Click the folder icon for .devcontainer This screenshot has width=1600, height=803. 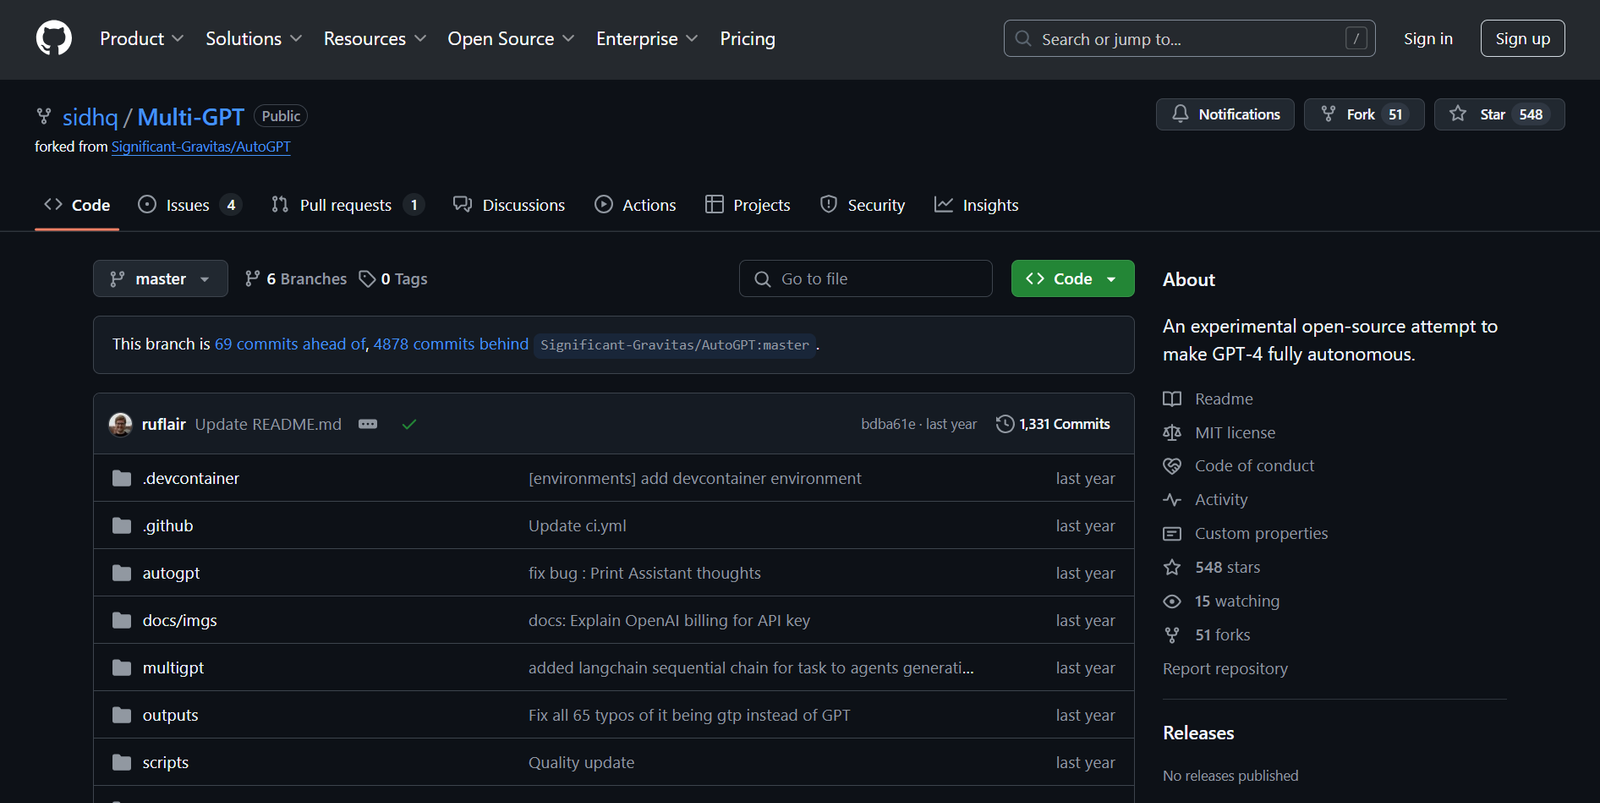(122, 478)
